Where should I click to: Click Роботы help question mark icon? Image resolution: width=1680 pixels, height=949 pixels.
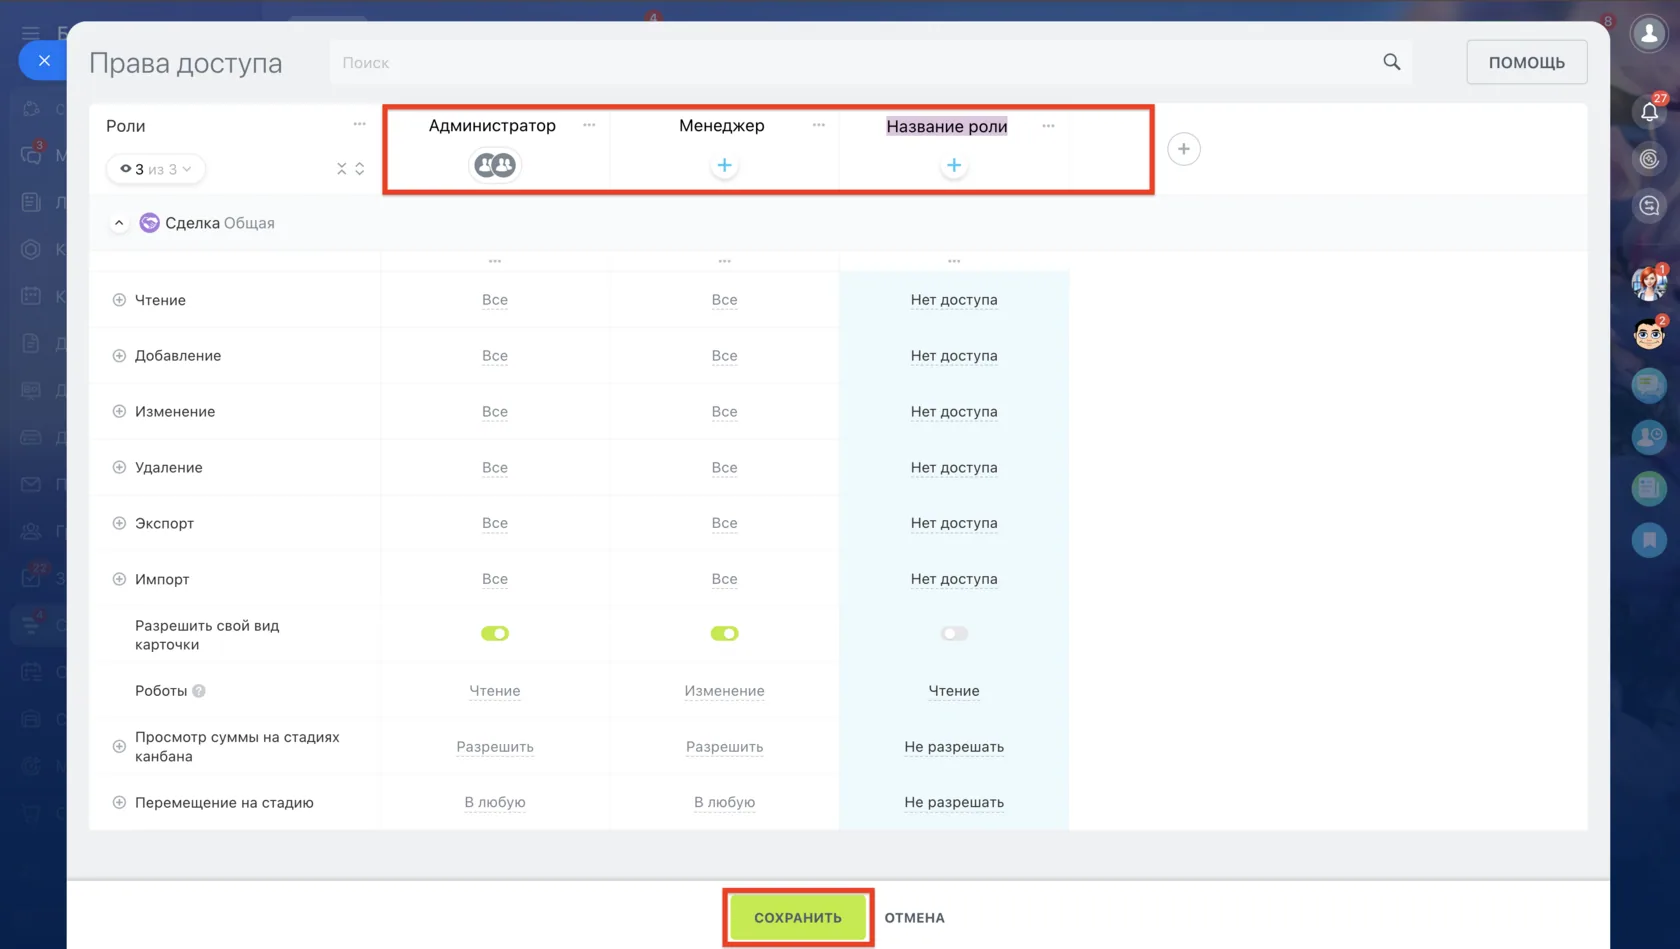point(199,691)
